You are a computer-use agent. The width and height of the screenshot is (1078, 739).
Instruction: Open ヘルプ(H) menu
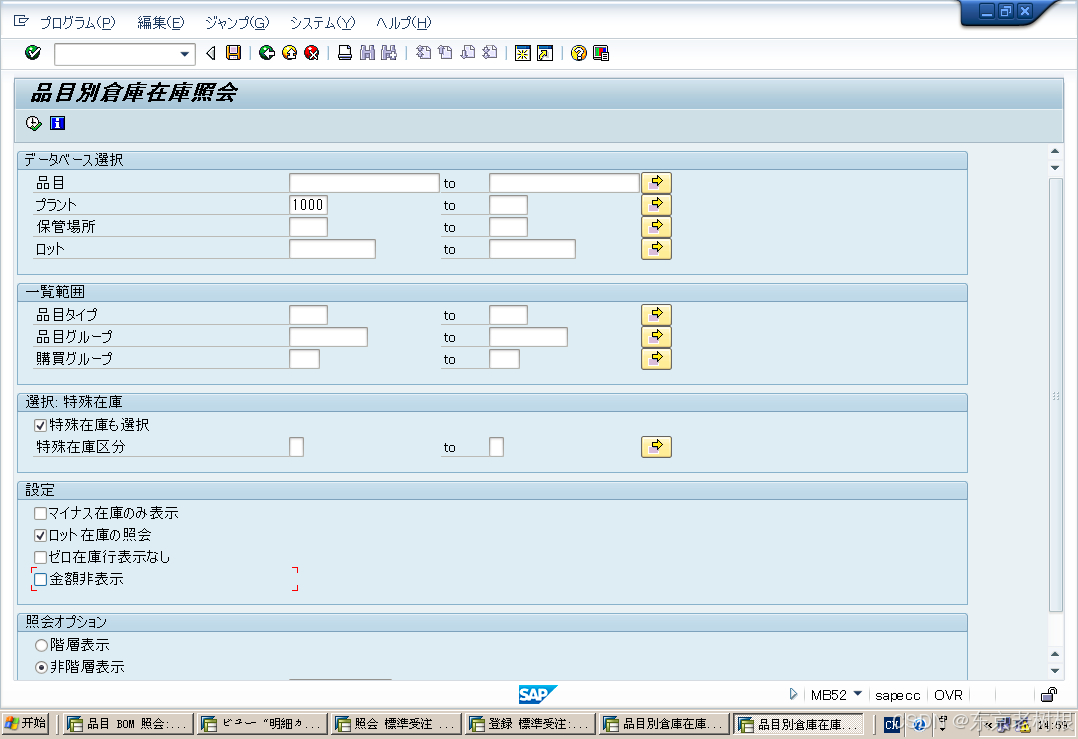pos(404,23)
